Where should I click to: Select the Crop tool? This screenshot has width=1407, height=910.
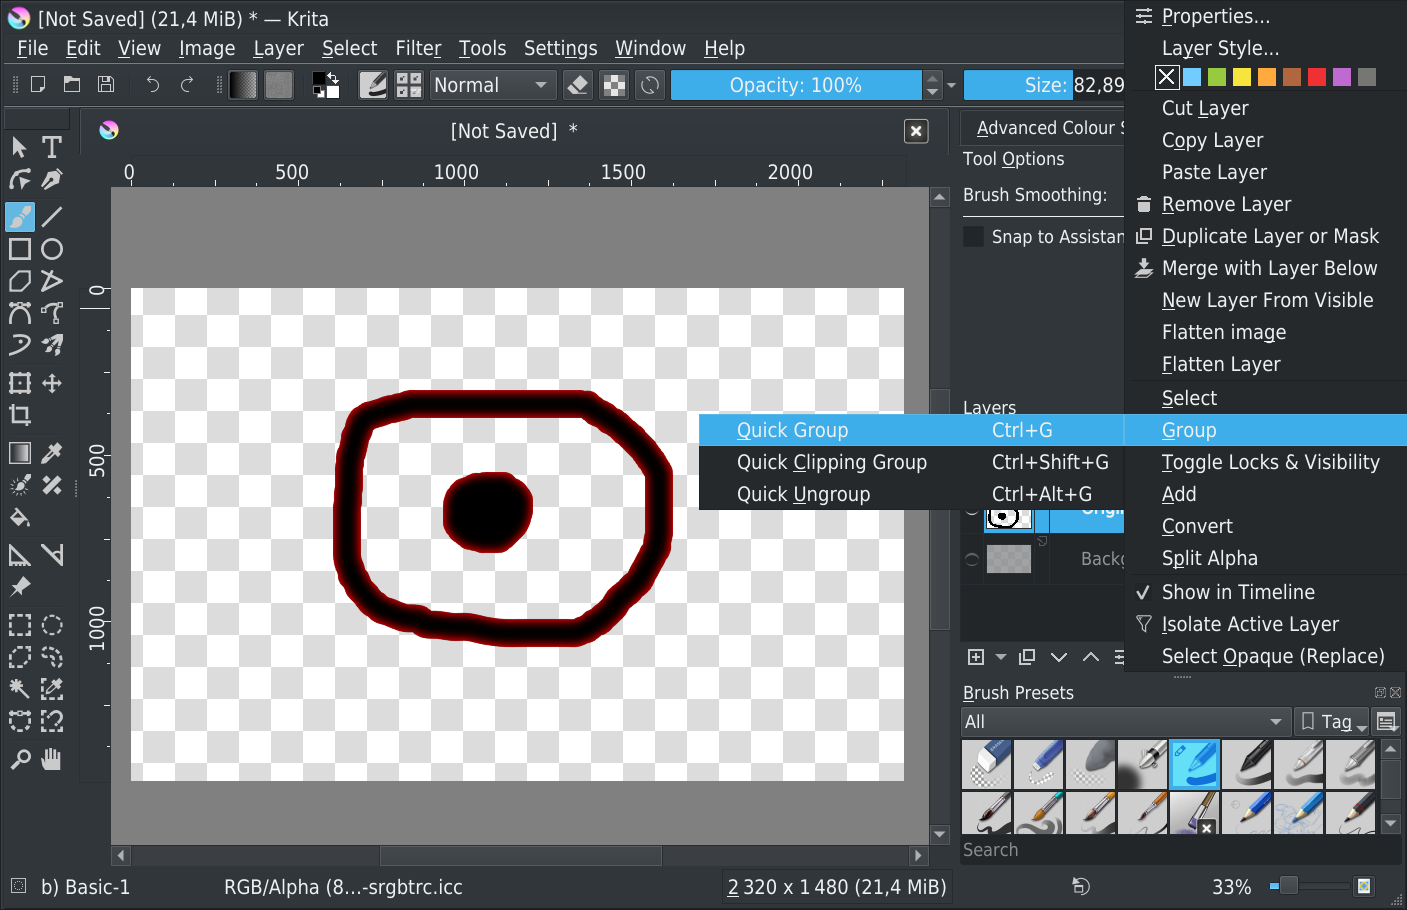tap(19, 415)
